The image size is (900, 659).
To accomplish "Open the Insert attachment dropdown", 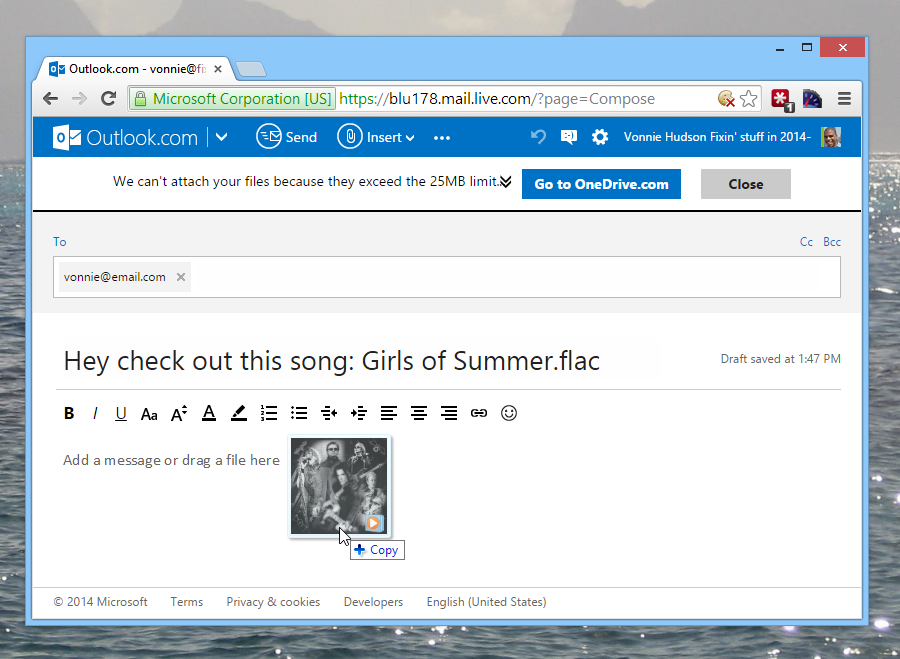I will tap(376, 137).
